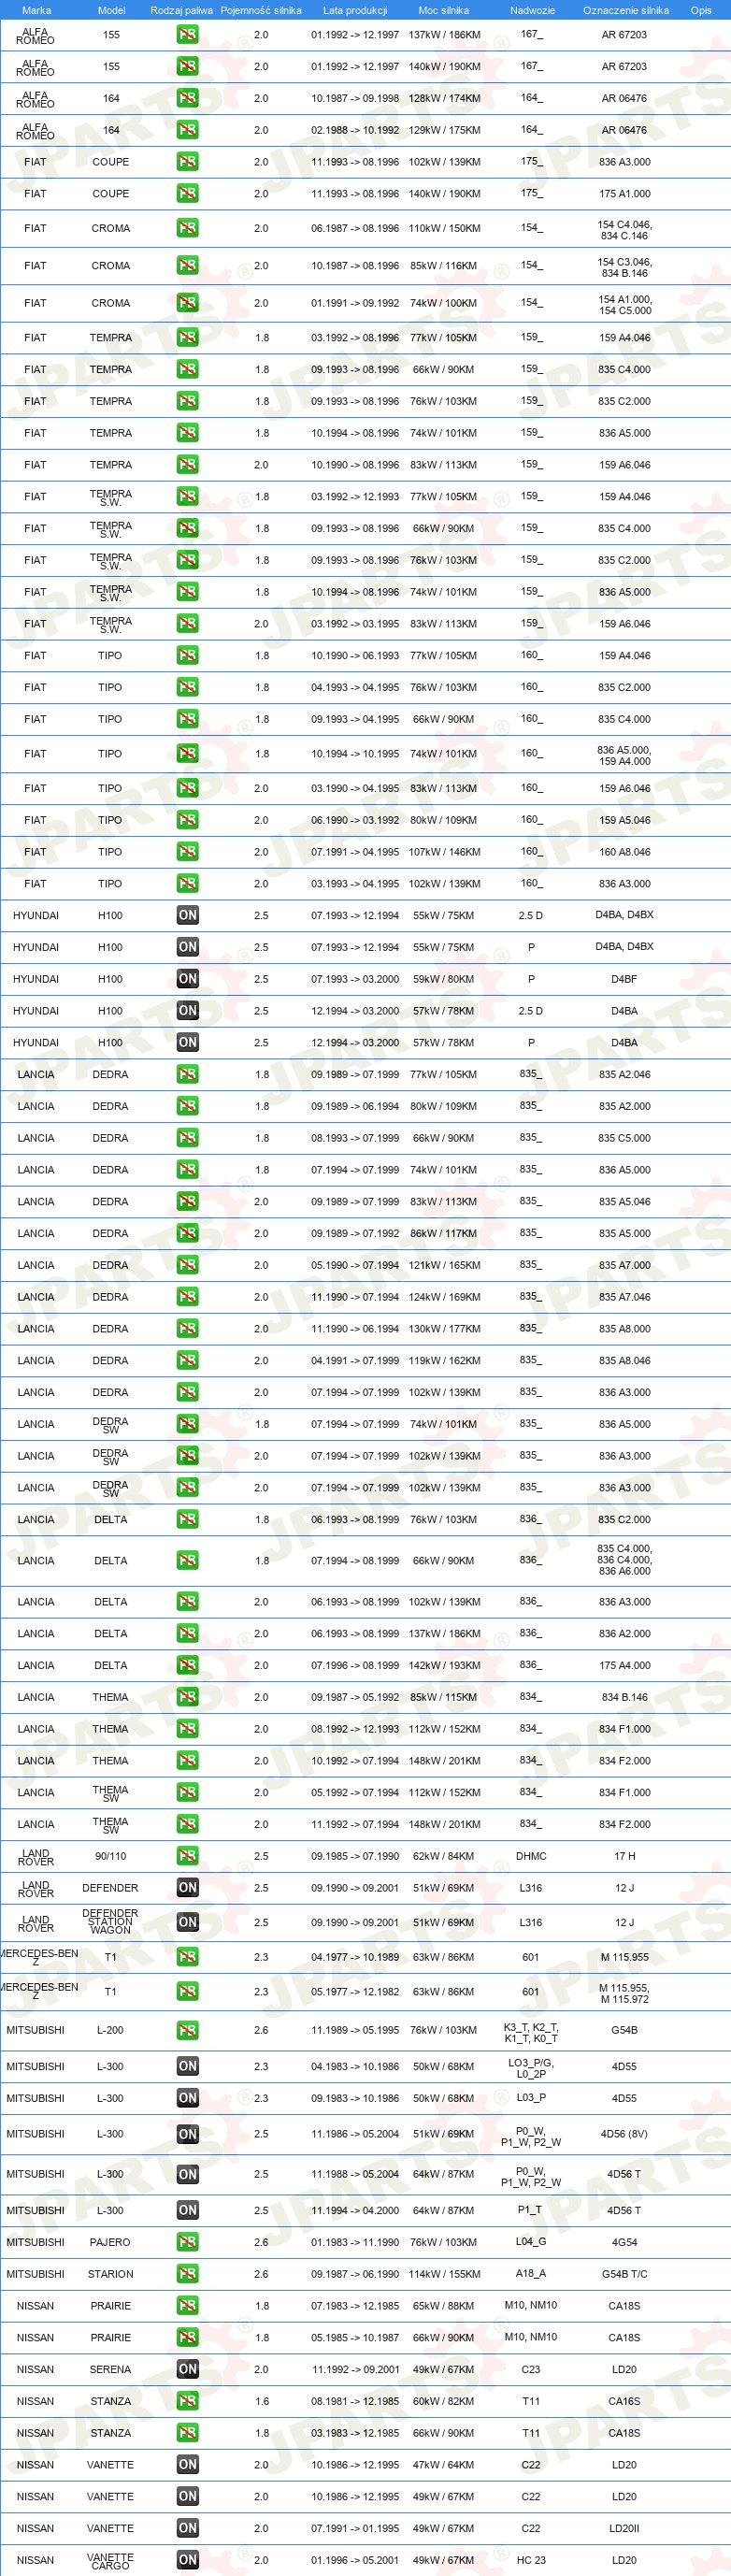Viewport: 731px width, 2576px height.
Task: Select engine code 4G54
Action: point(624,2242)
